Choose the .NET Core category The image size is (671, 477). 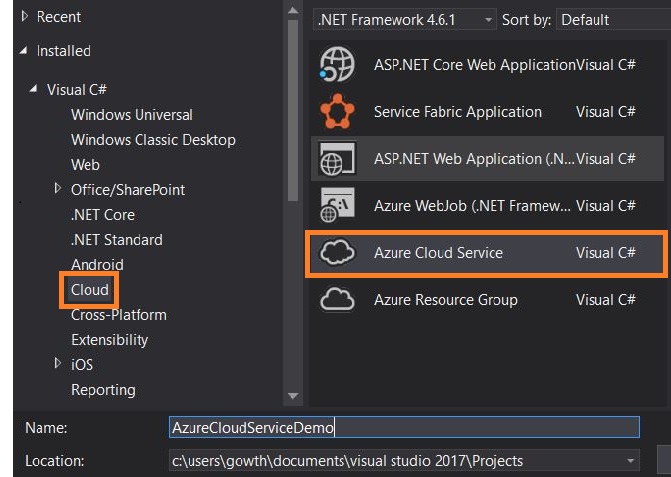[102, 215]
